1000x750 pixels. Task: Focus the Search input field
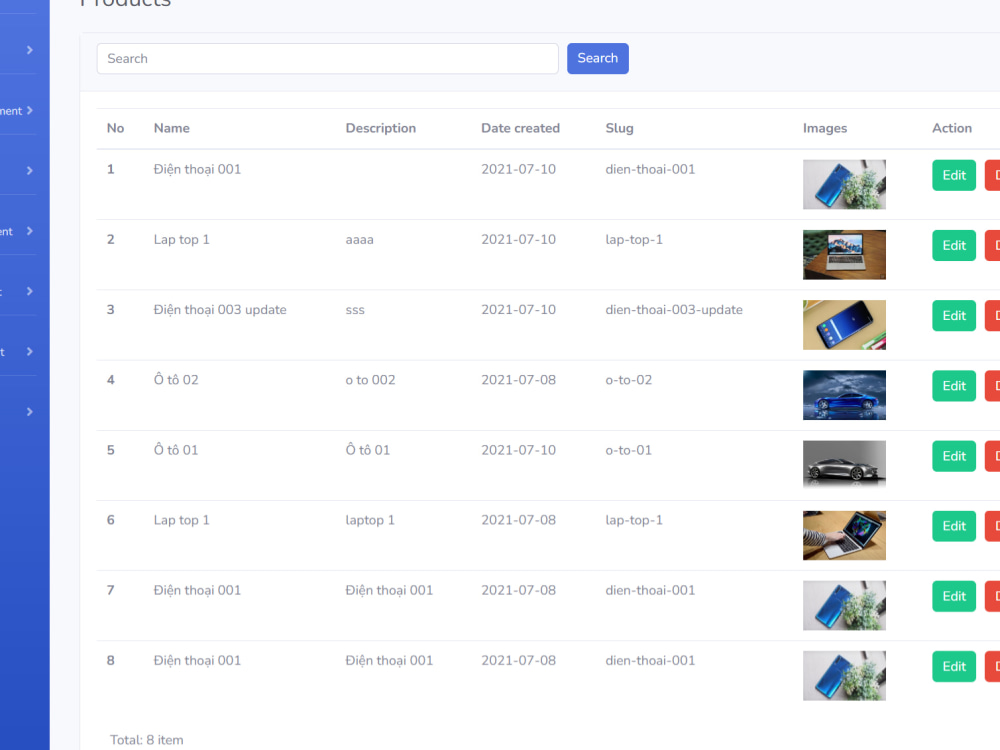tap(327, 59)
